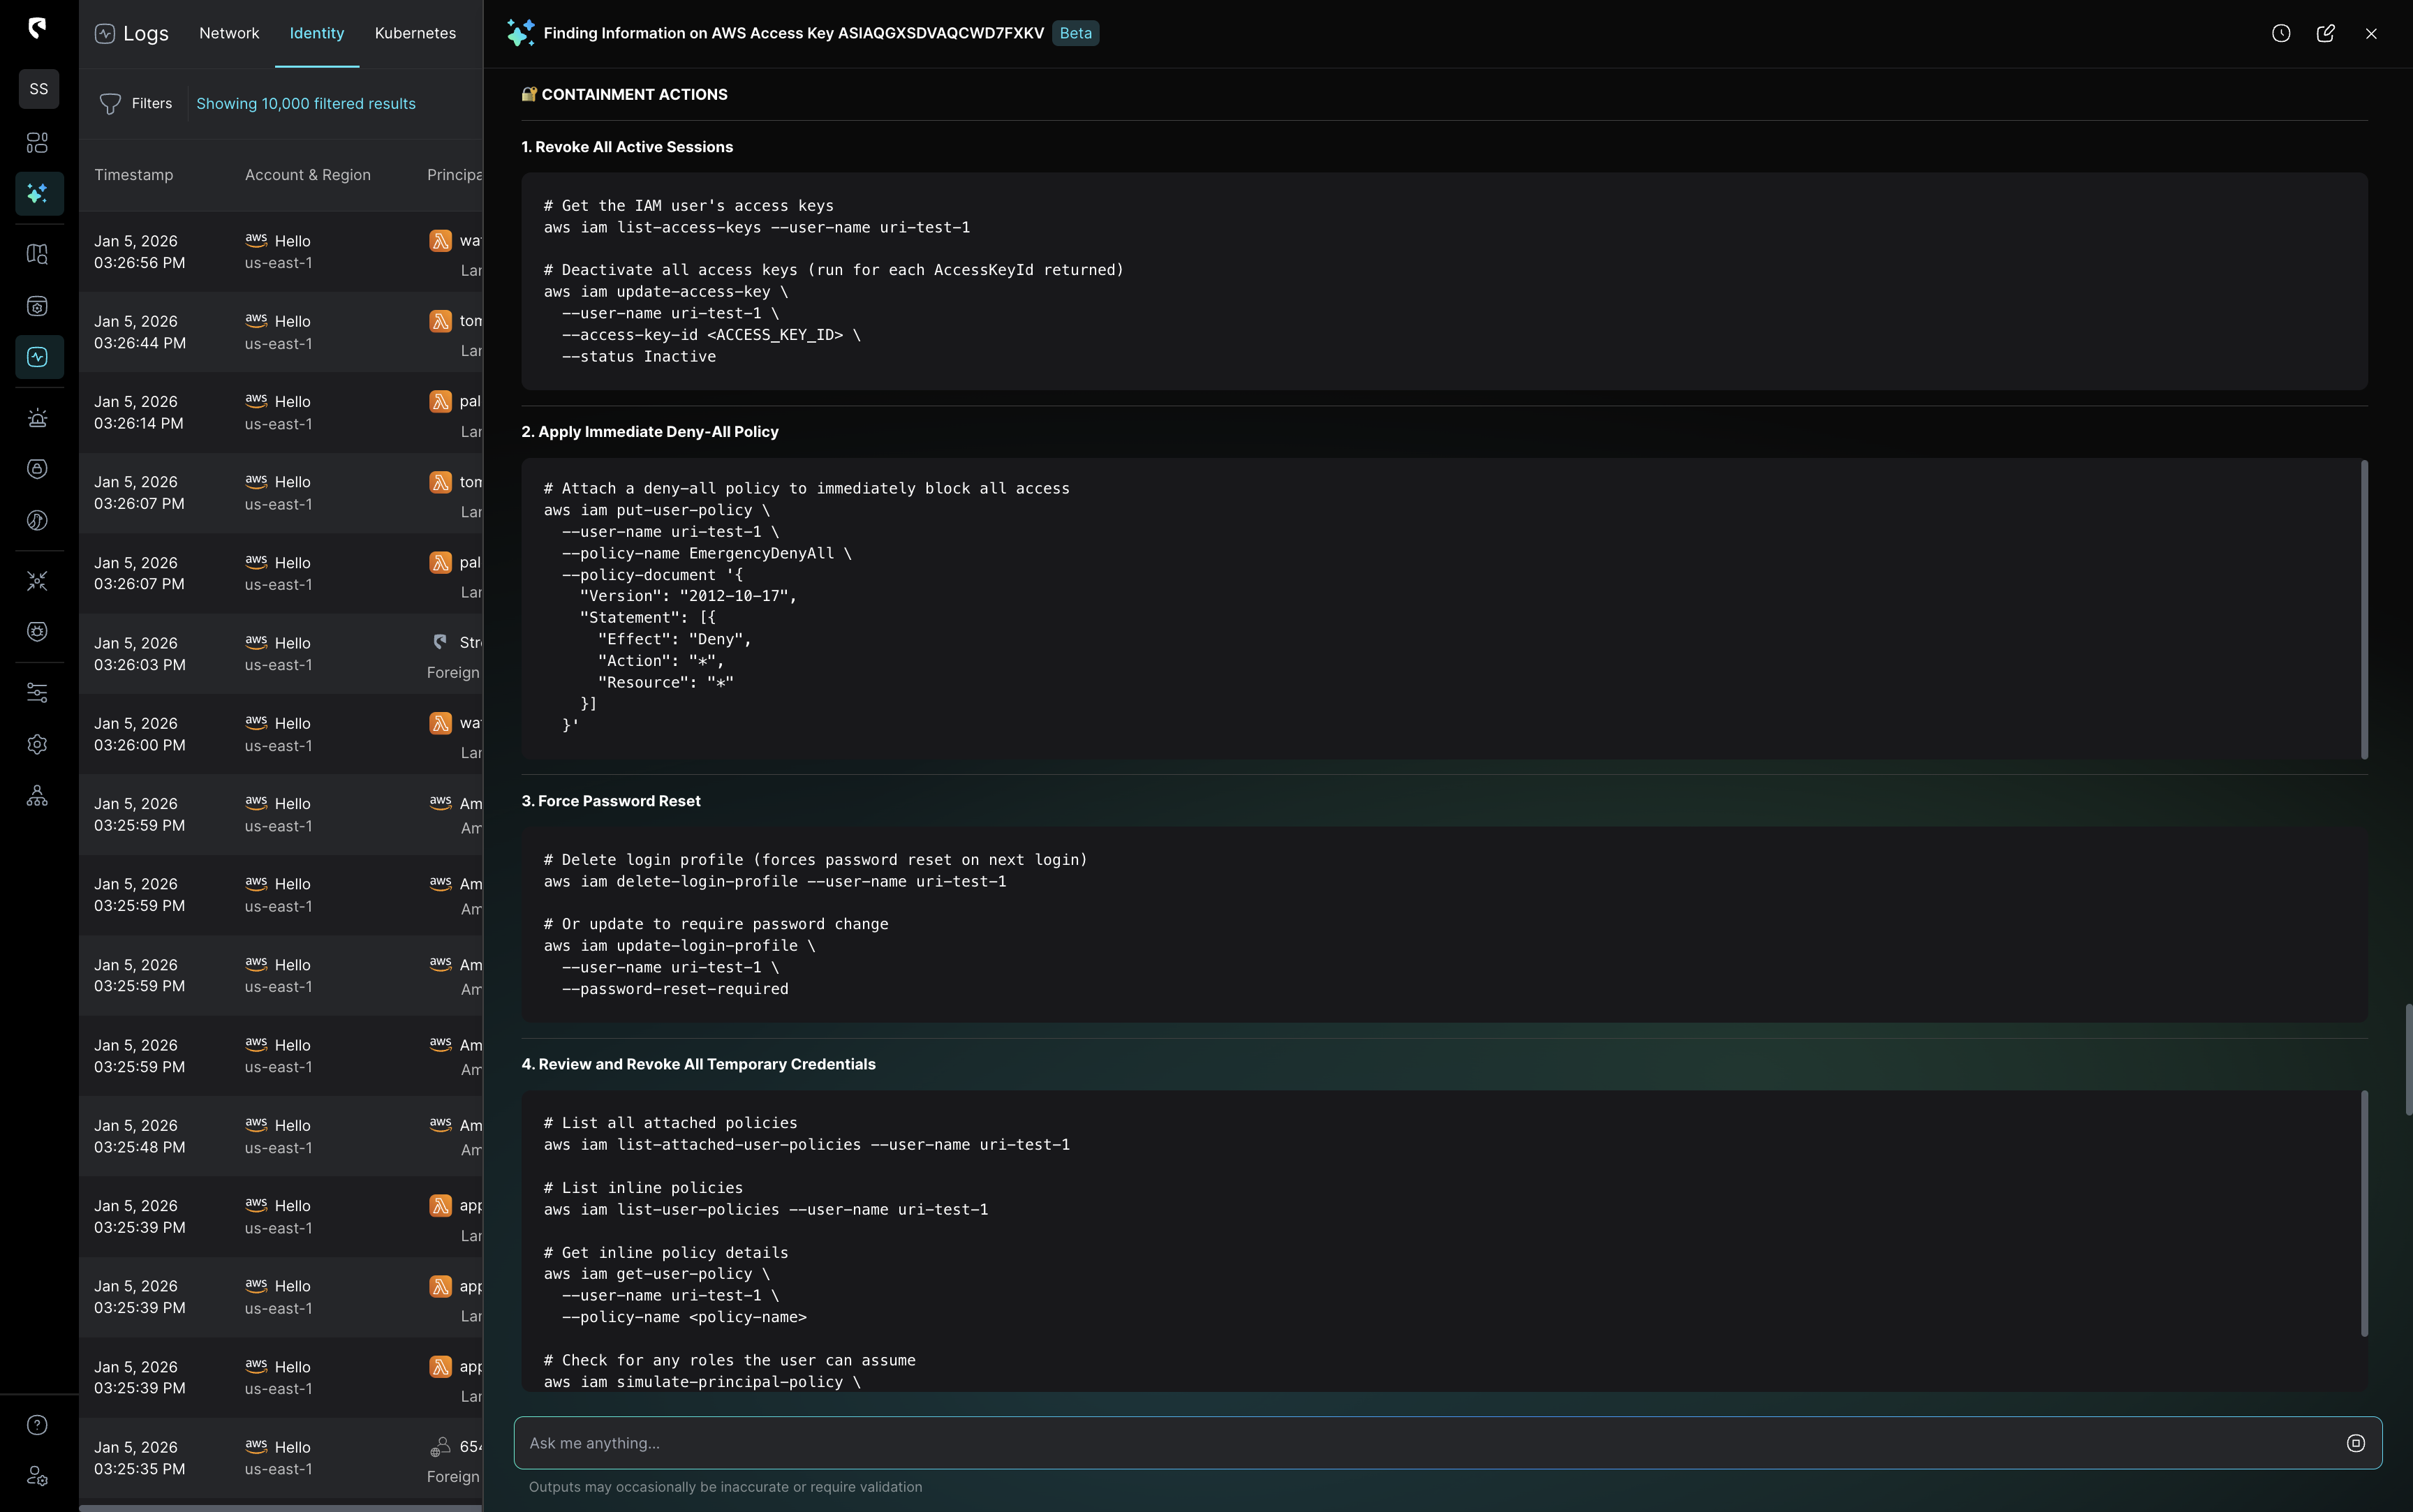Screen dimensions: 2413x1512
Task: Click inside the Ask me anything field
Action: (x=1200, y=1443)
